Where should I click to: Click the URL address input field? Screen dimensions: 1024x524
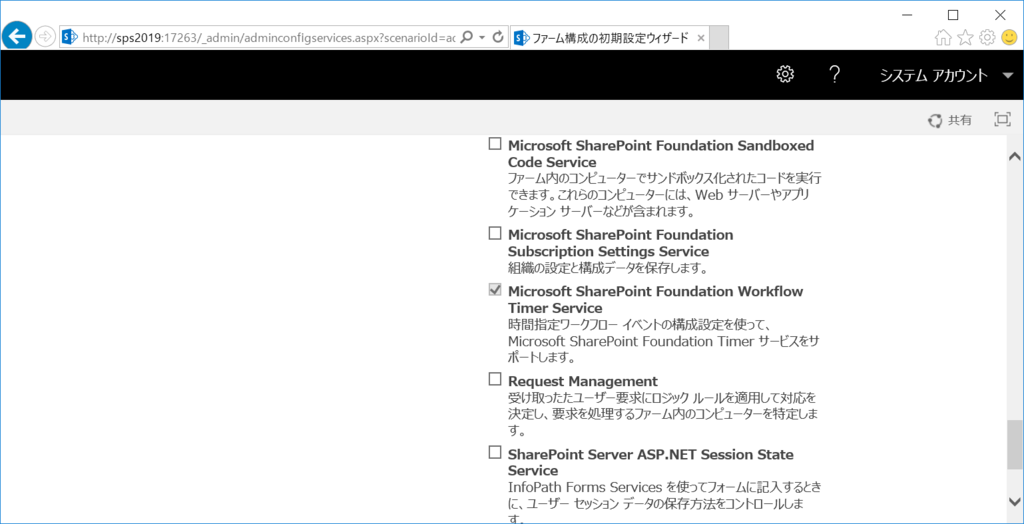268,37
